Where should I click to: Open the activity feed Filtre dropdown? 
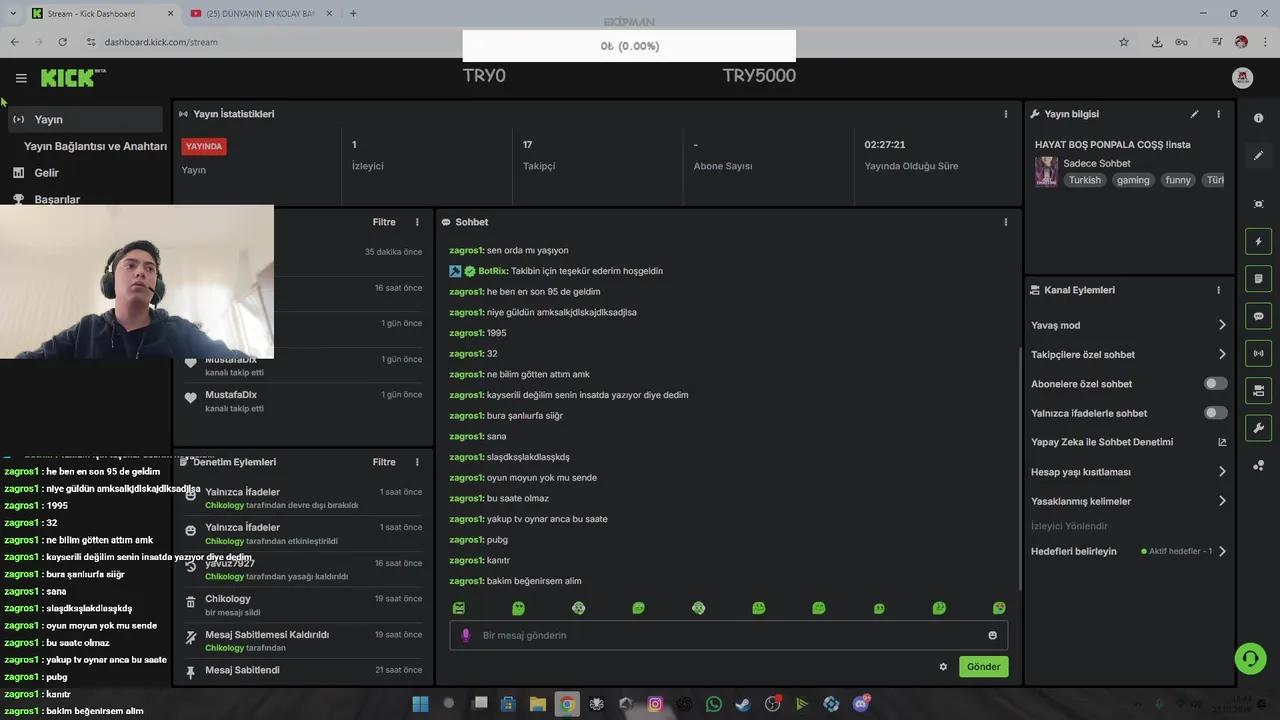point(384,222)
